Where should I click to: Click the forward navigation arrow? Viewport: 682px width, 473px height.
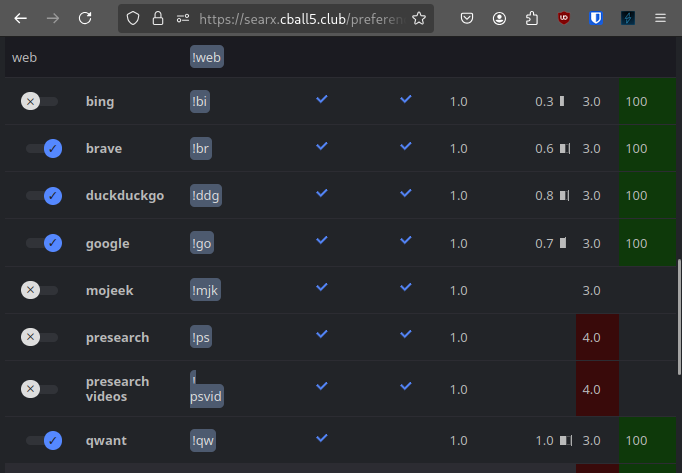coord(53,18)
